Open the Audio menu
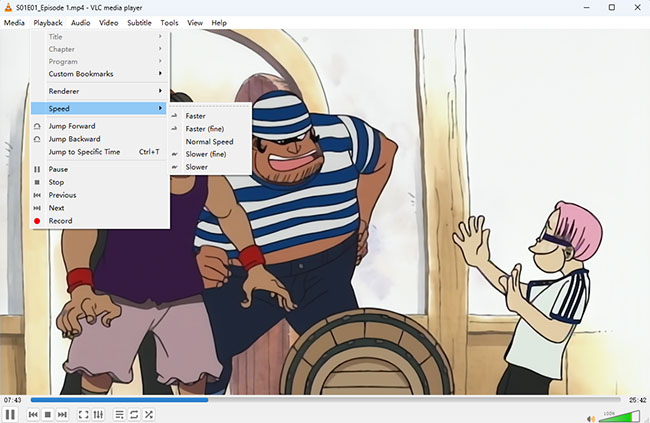The height and width of the screenshot is (423, 650). tap(80, 23)
